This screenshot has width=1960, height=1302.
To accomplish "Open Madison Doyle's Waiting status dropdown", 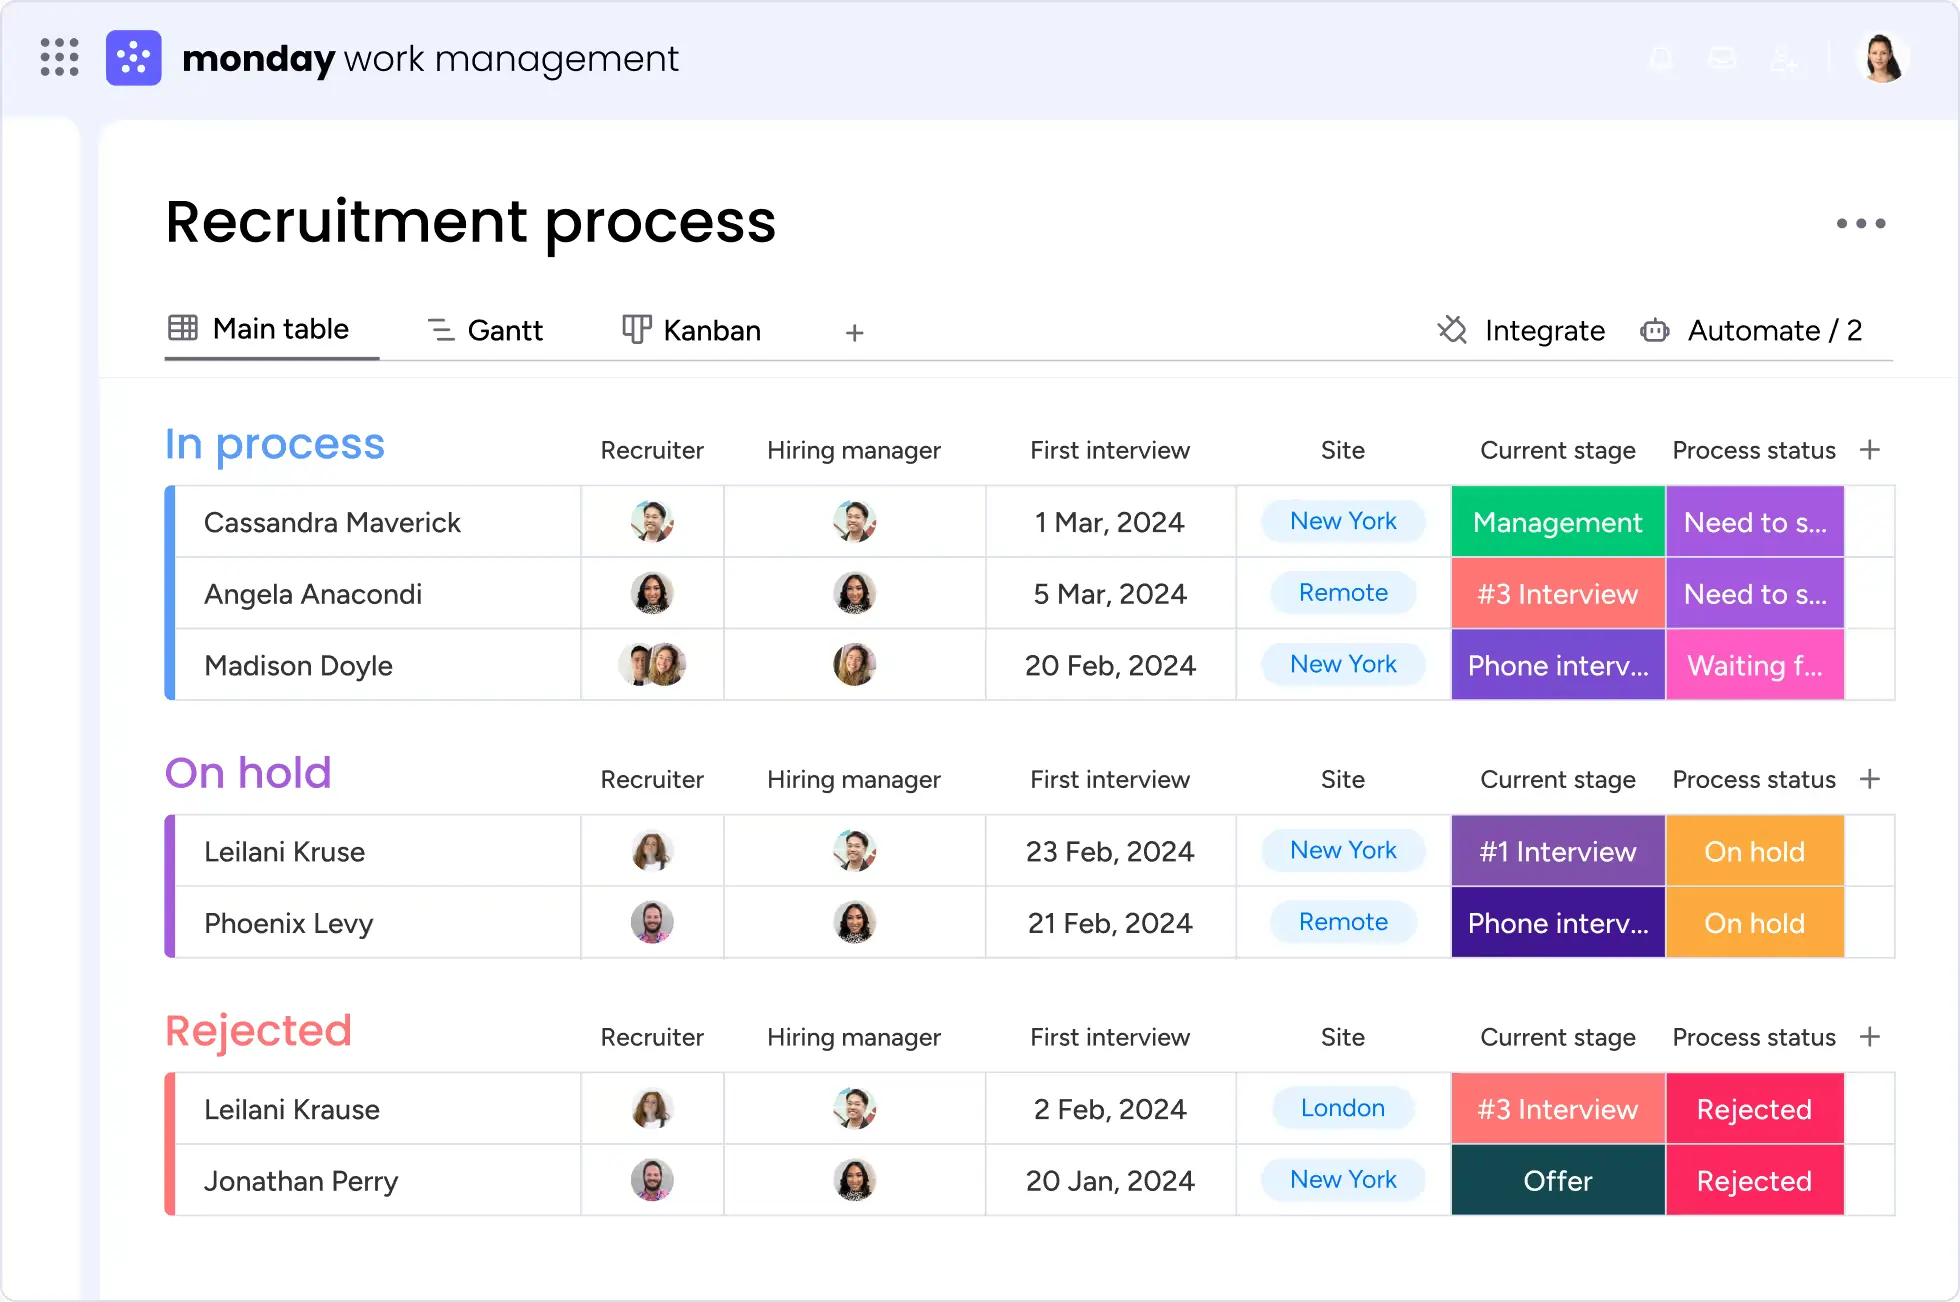I will click(x=1754, y=666).
